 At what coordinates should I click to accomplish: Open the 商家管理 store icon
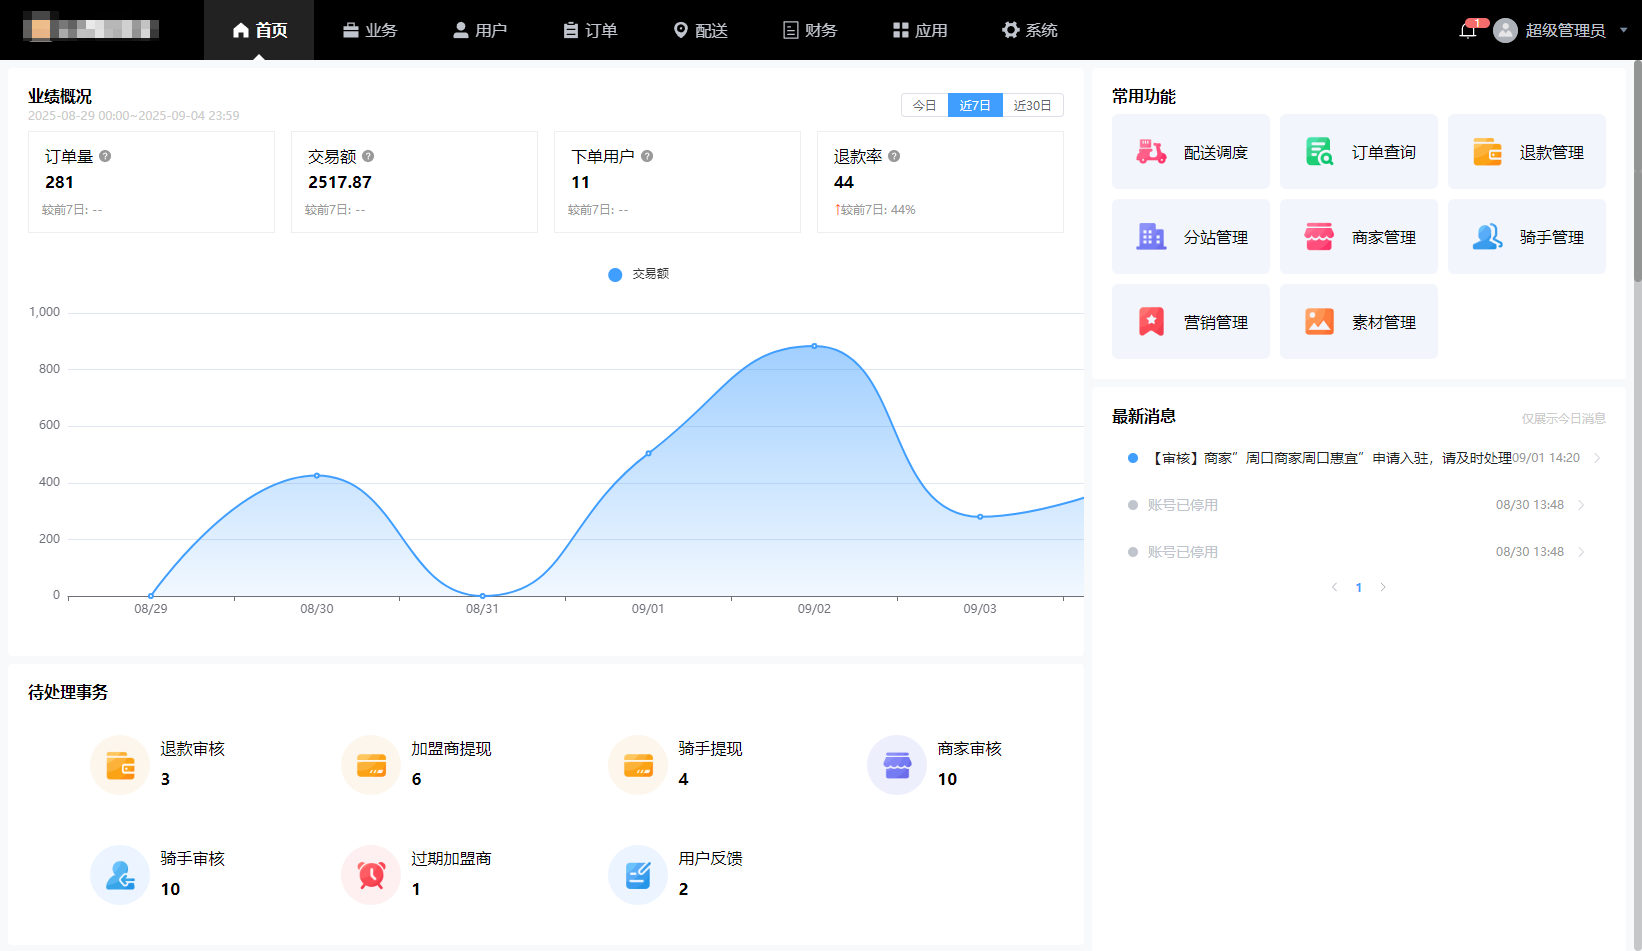1319,237
